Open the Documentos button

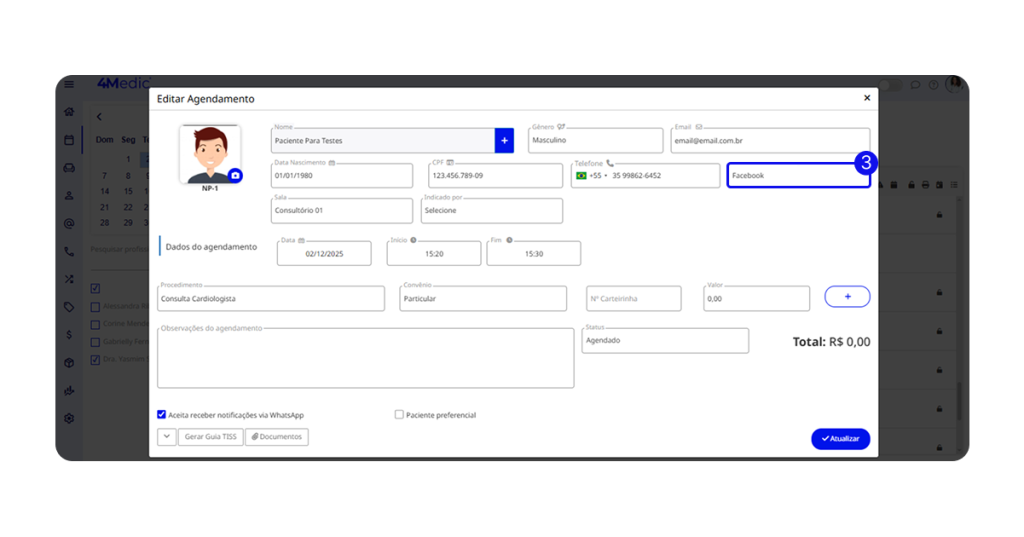[277, 437]
